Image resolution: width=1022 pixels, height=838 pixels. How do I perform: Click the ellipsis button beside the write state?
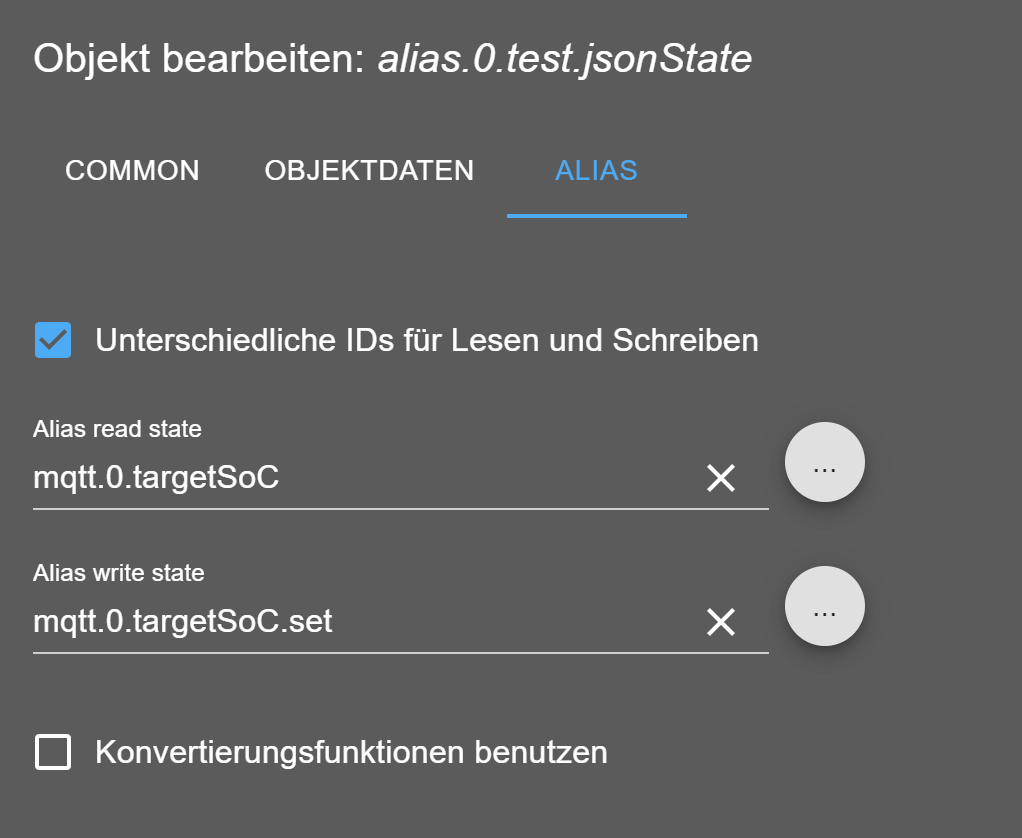[824, 606]
